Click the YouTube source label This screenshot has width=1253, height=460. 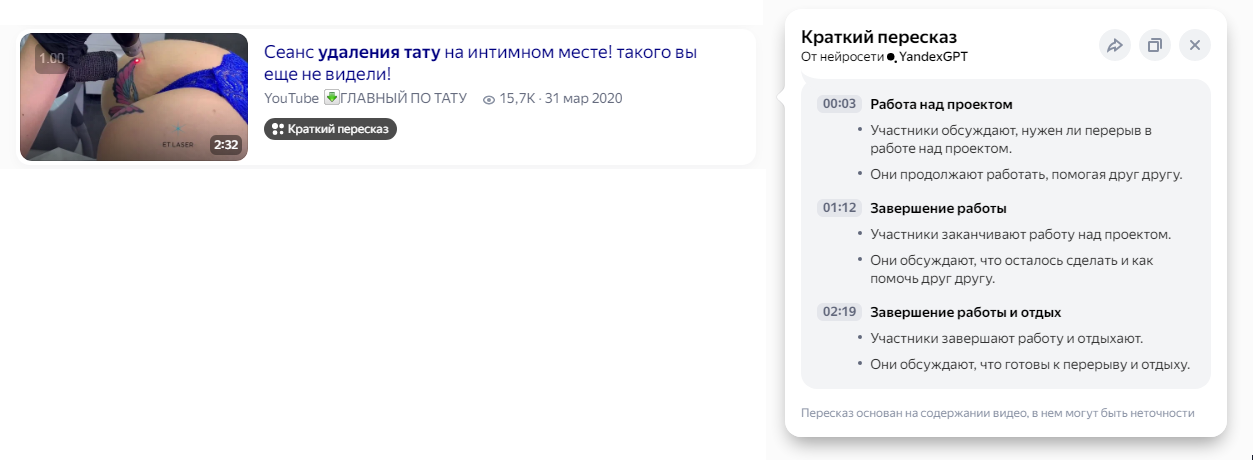[x=292, y=99]
